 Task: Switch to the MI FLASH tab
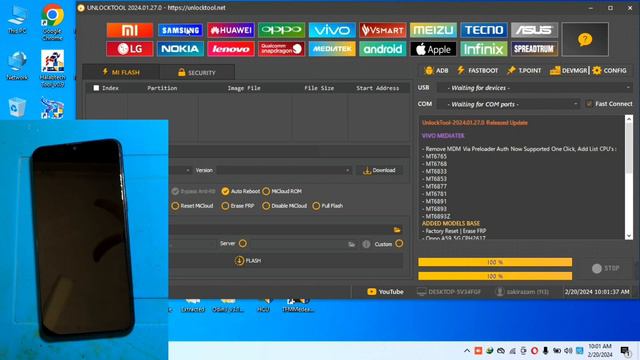tap(121, 72)
